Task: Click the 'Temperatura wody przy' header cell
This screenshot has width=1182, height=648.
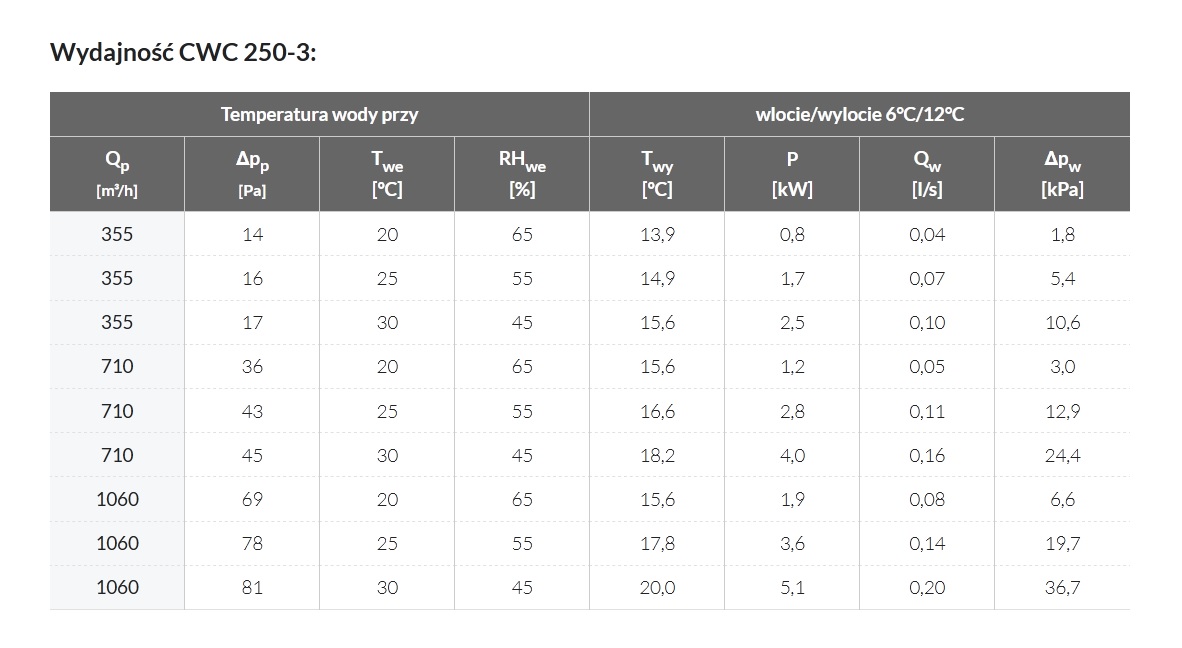Action: tap(319, 114)
